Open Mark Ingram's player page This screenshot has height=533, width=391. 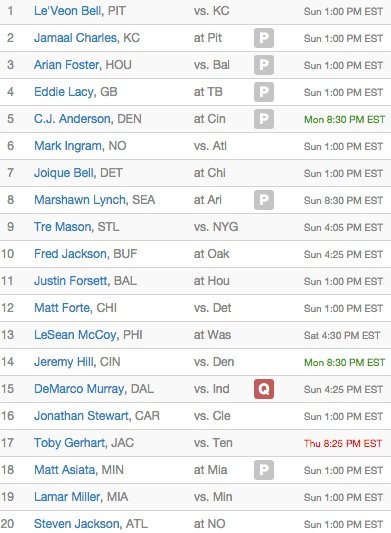(x=68, y=146)
